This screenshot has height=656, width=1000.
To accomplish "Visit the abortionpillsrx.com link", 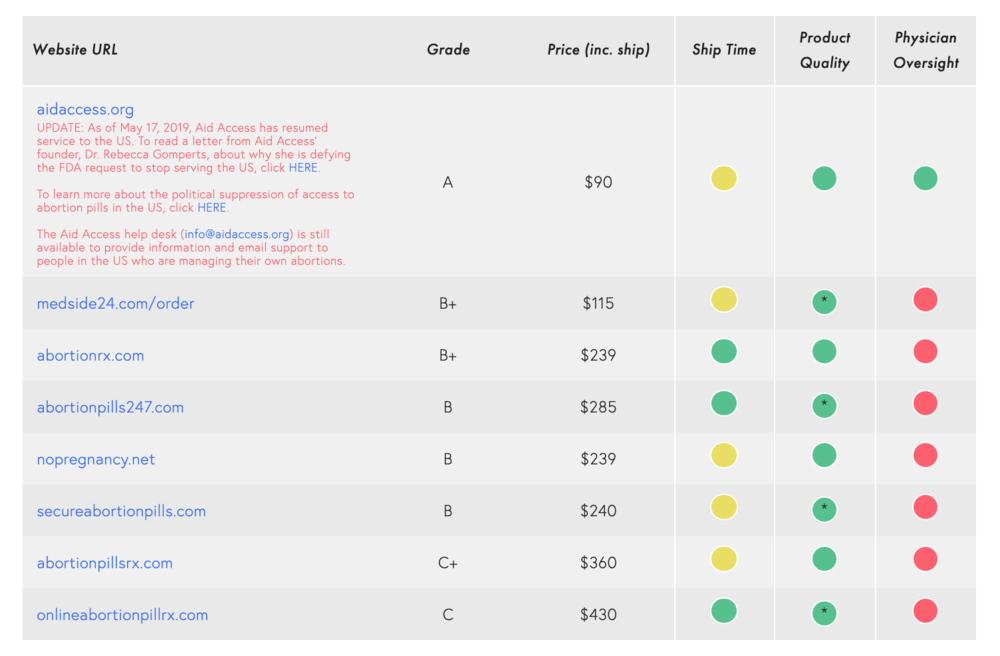I will (x=105, y=564).
